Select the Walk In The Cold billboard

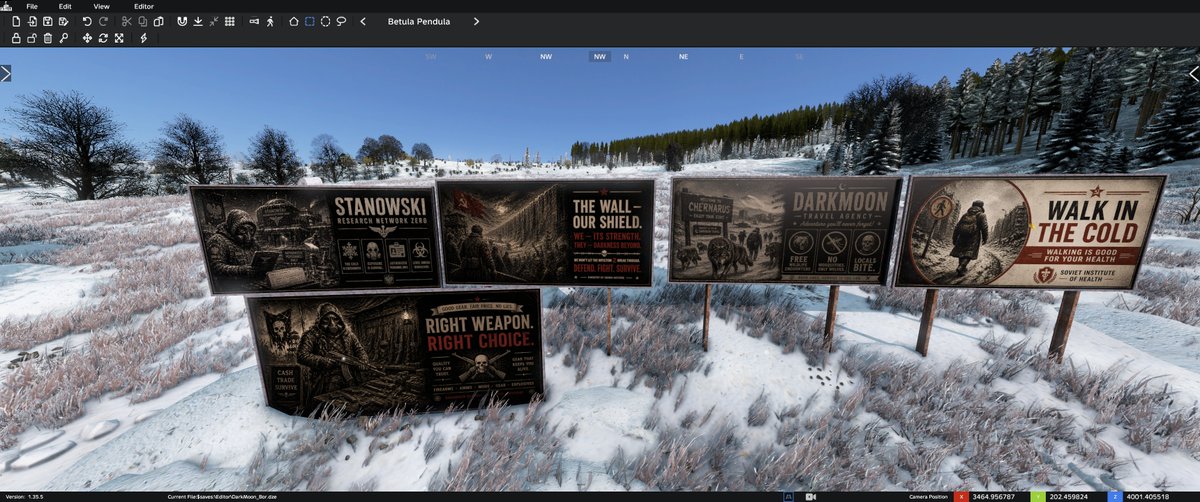pyautogui.click(x=1030, y=232)
